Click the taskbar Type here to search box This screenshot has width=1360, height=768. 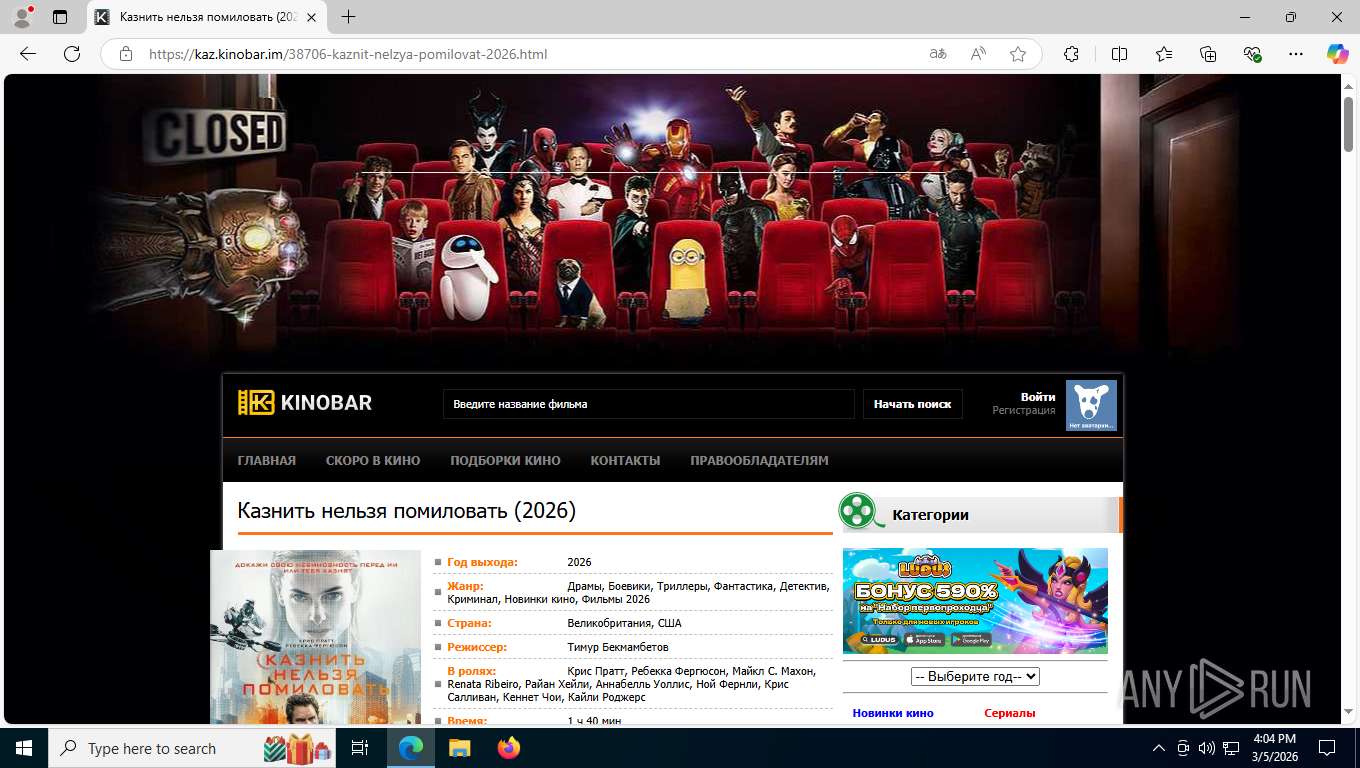pos(194,748)
